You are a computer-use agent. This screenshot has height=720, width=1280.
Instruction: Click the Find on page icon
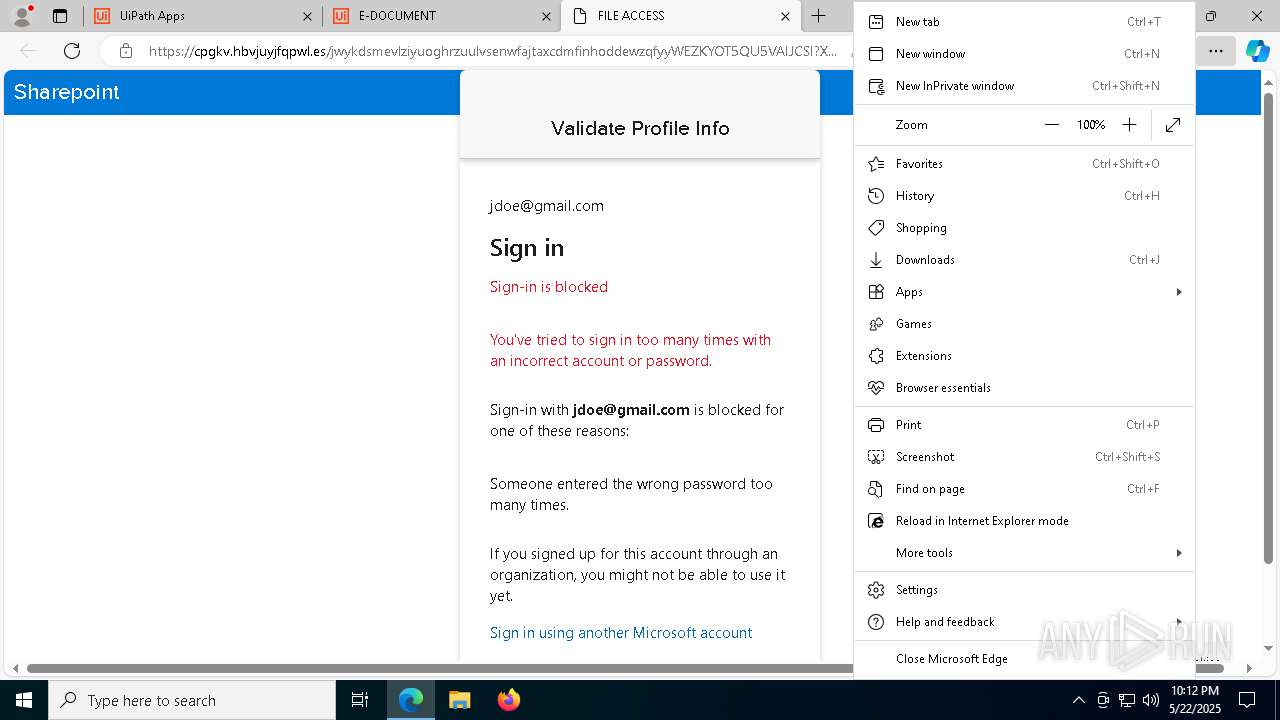(x=876, y=489)
